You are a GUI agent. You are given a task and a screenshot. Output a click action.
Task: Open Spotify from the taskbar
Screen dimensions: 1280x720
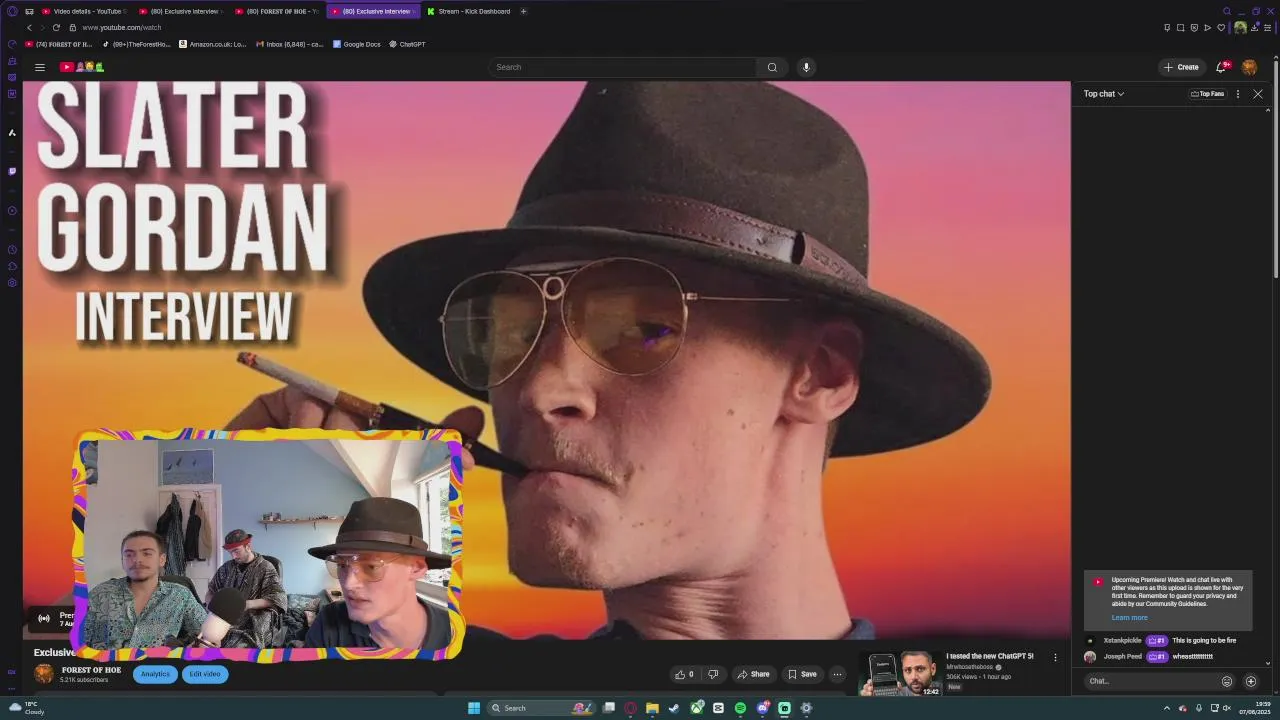point(740,708)
